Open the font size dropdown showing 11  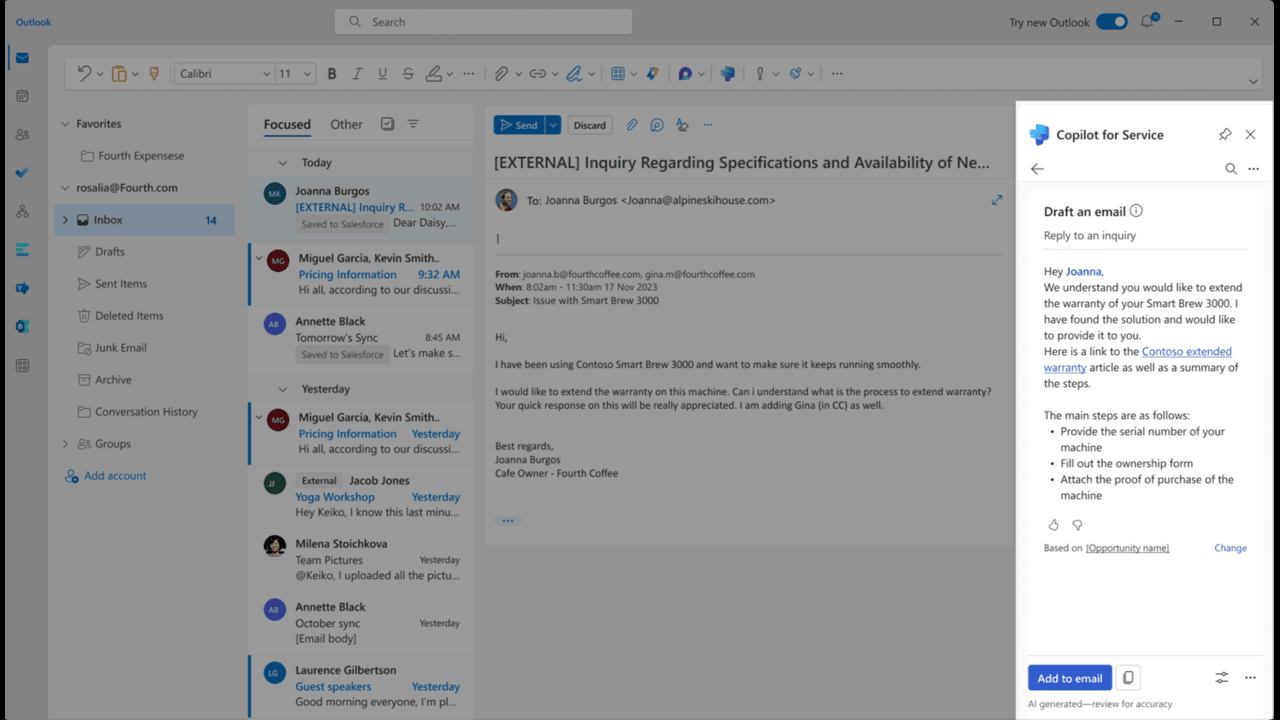pos(295,73)
